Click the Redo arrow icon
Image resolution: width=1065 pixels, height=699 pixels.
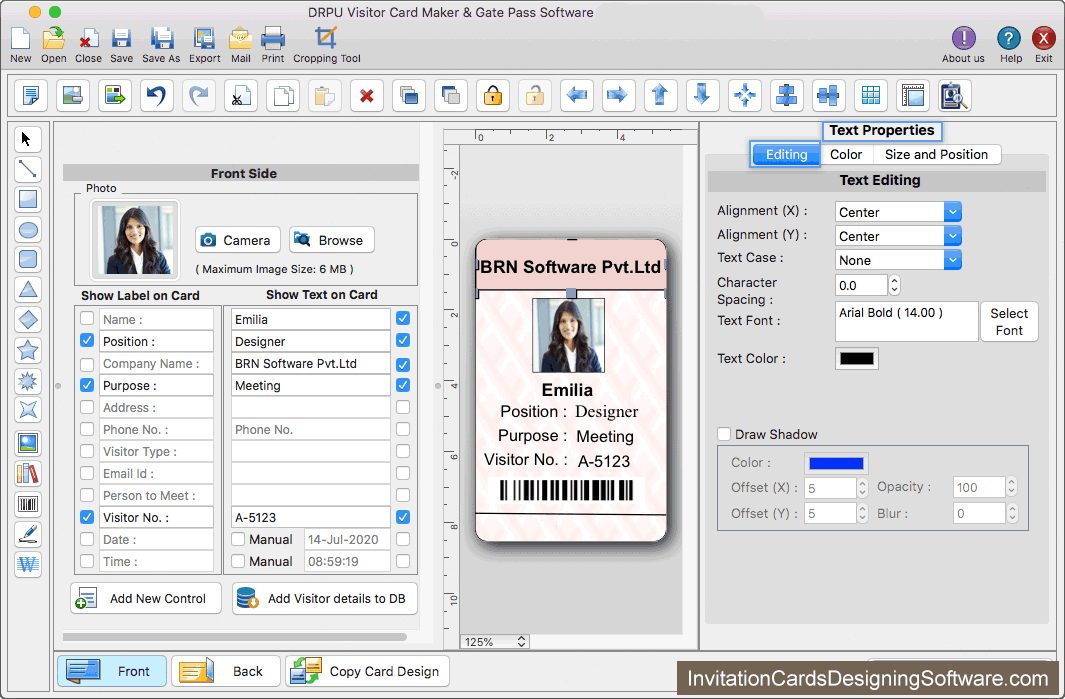(199, 96)
